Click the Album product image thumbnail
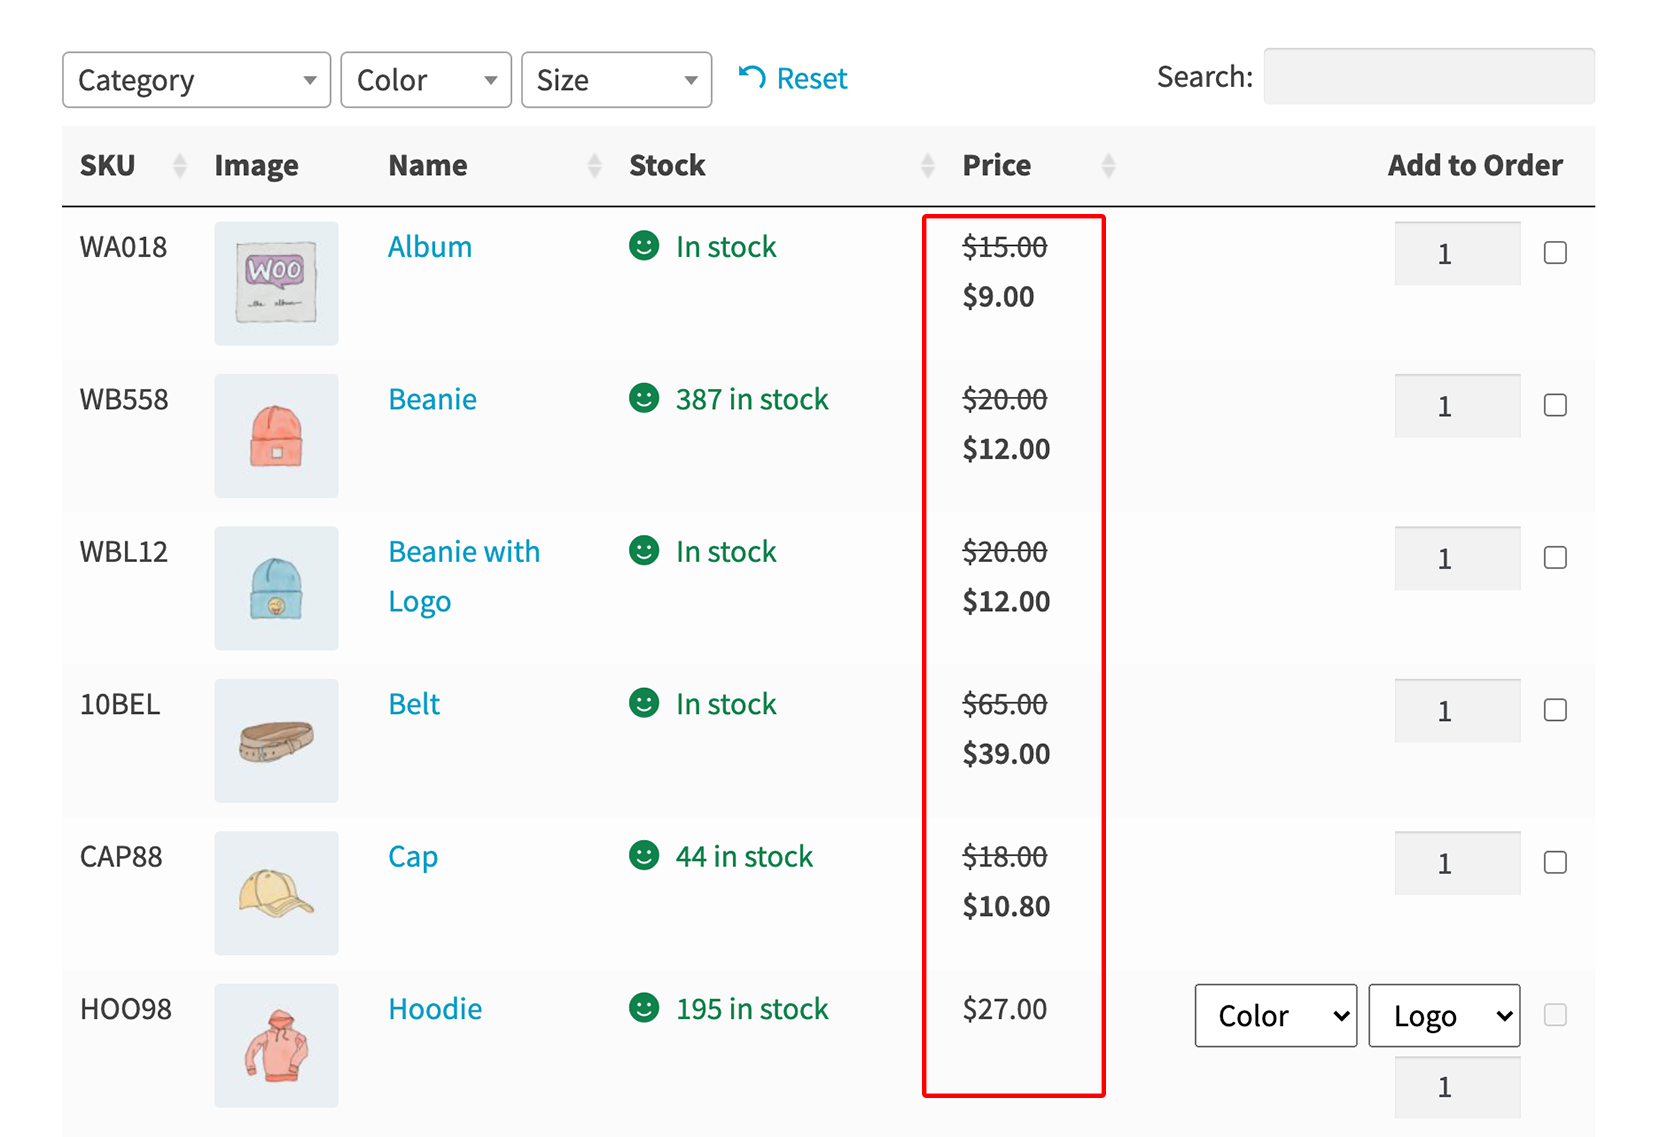 (x=276, y=283)
